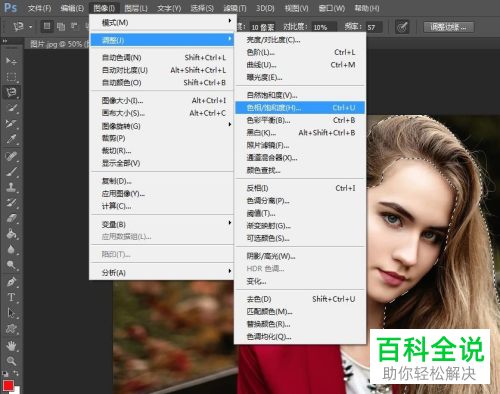500x394 pixels.
Task: Open the 选择(S) menu
Action: pyautogui.click(x=202, y=8)
